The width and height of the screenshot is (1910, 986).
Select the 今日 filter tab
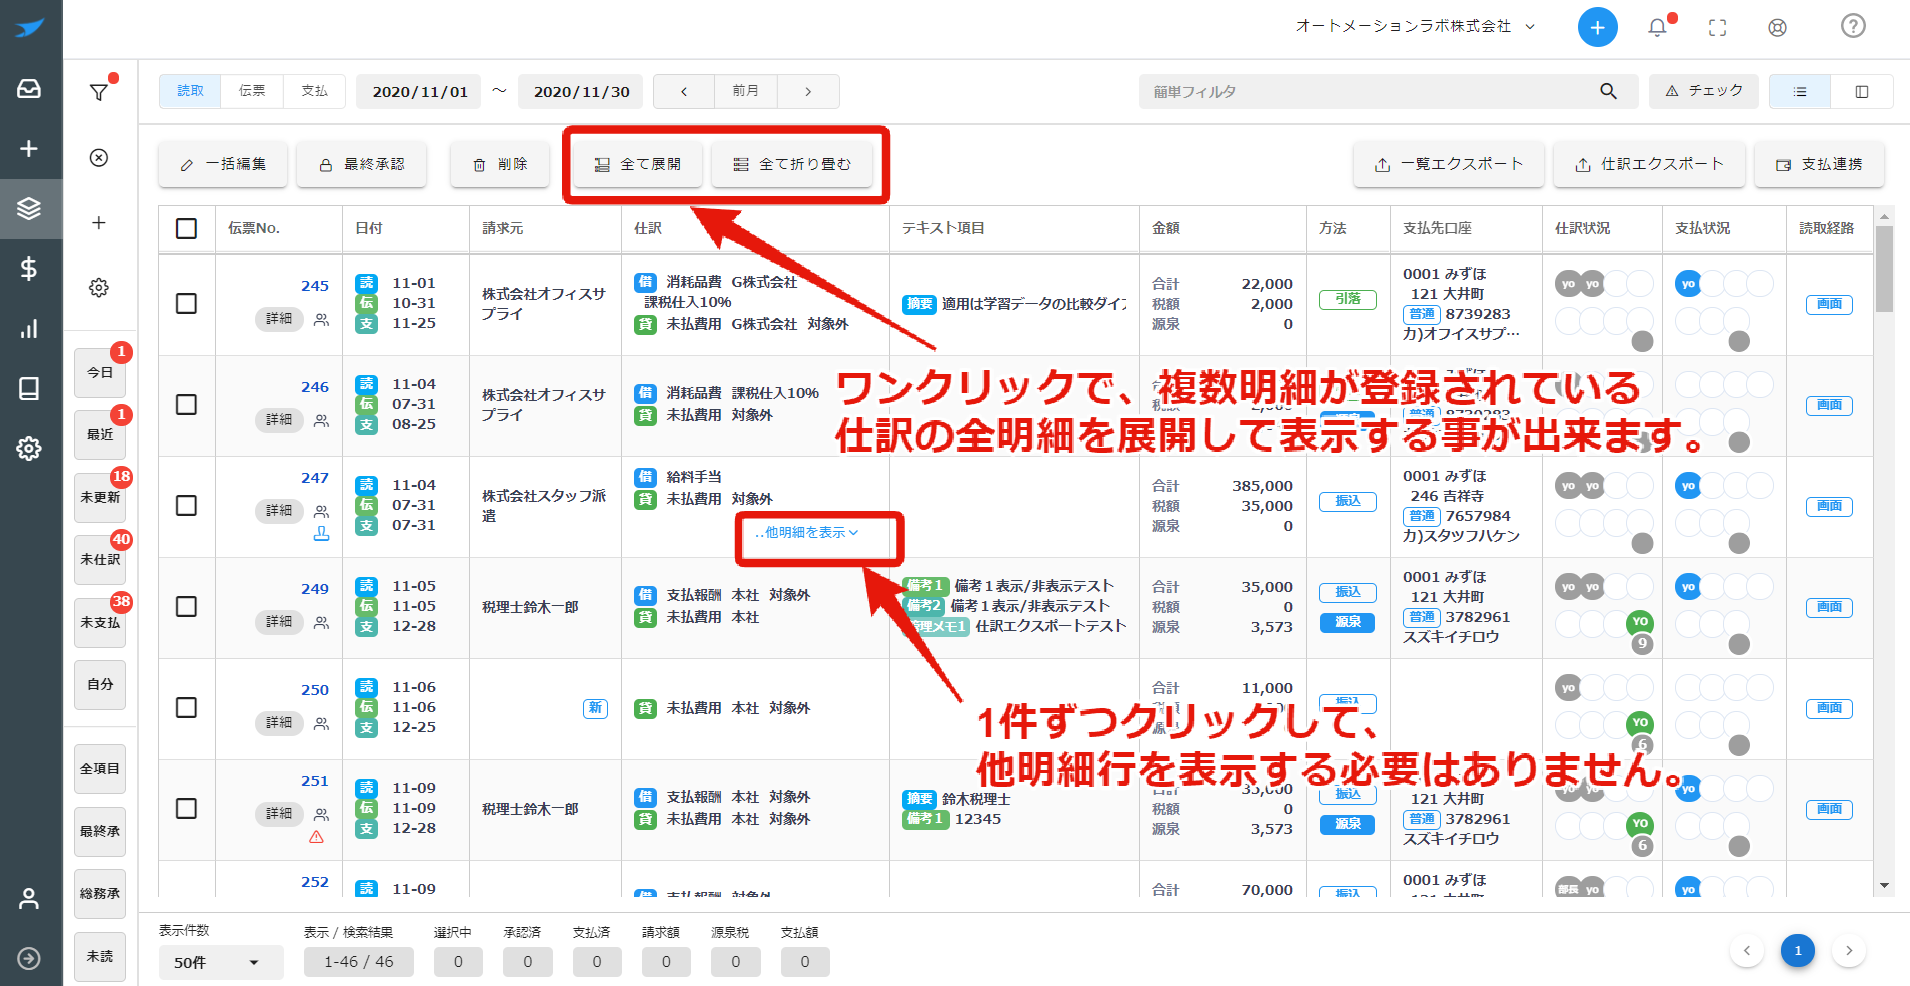(100, 372)
